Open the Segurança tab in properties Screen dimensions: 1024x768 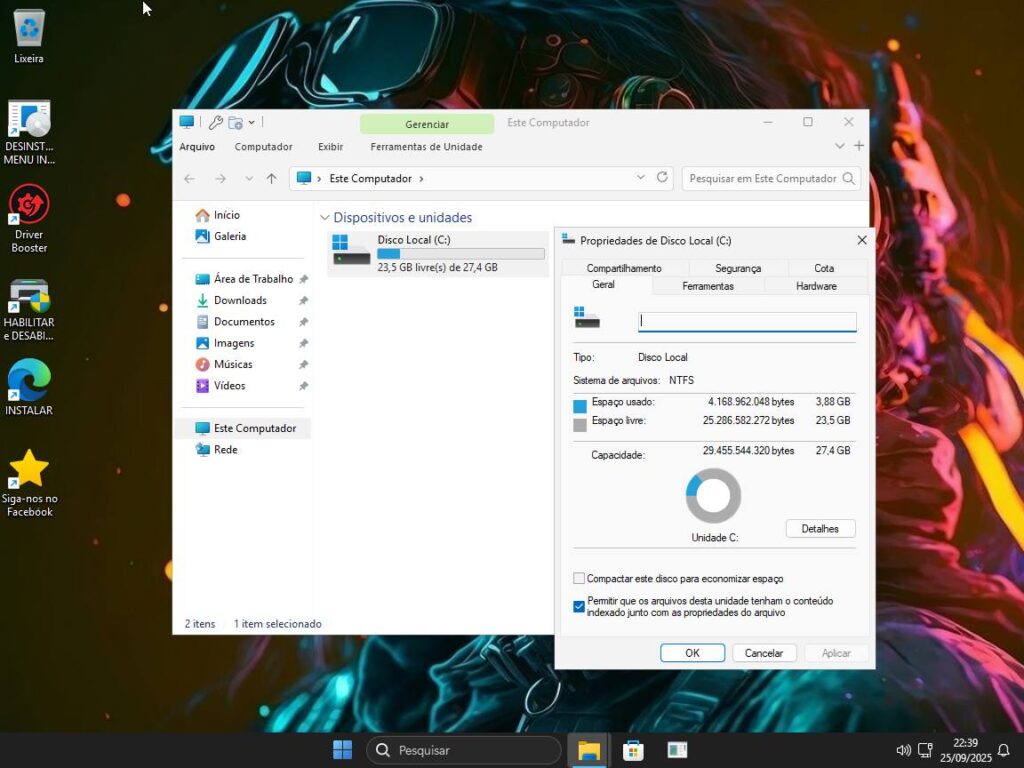(x=738, y=268)
